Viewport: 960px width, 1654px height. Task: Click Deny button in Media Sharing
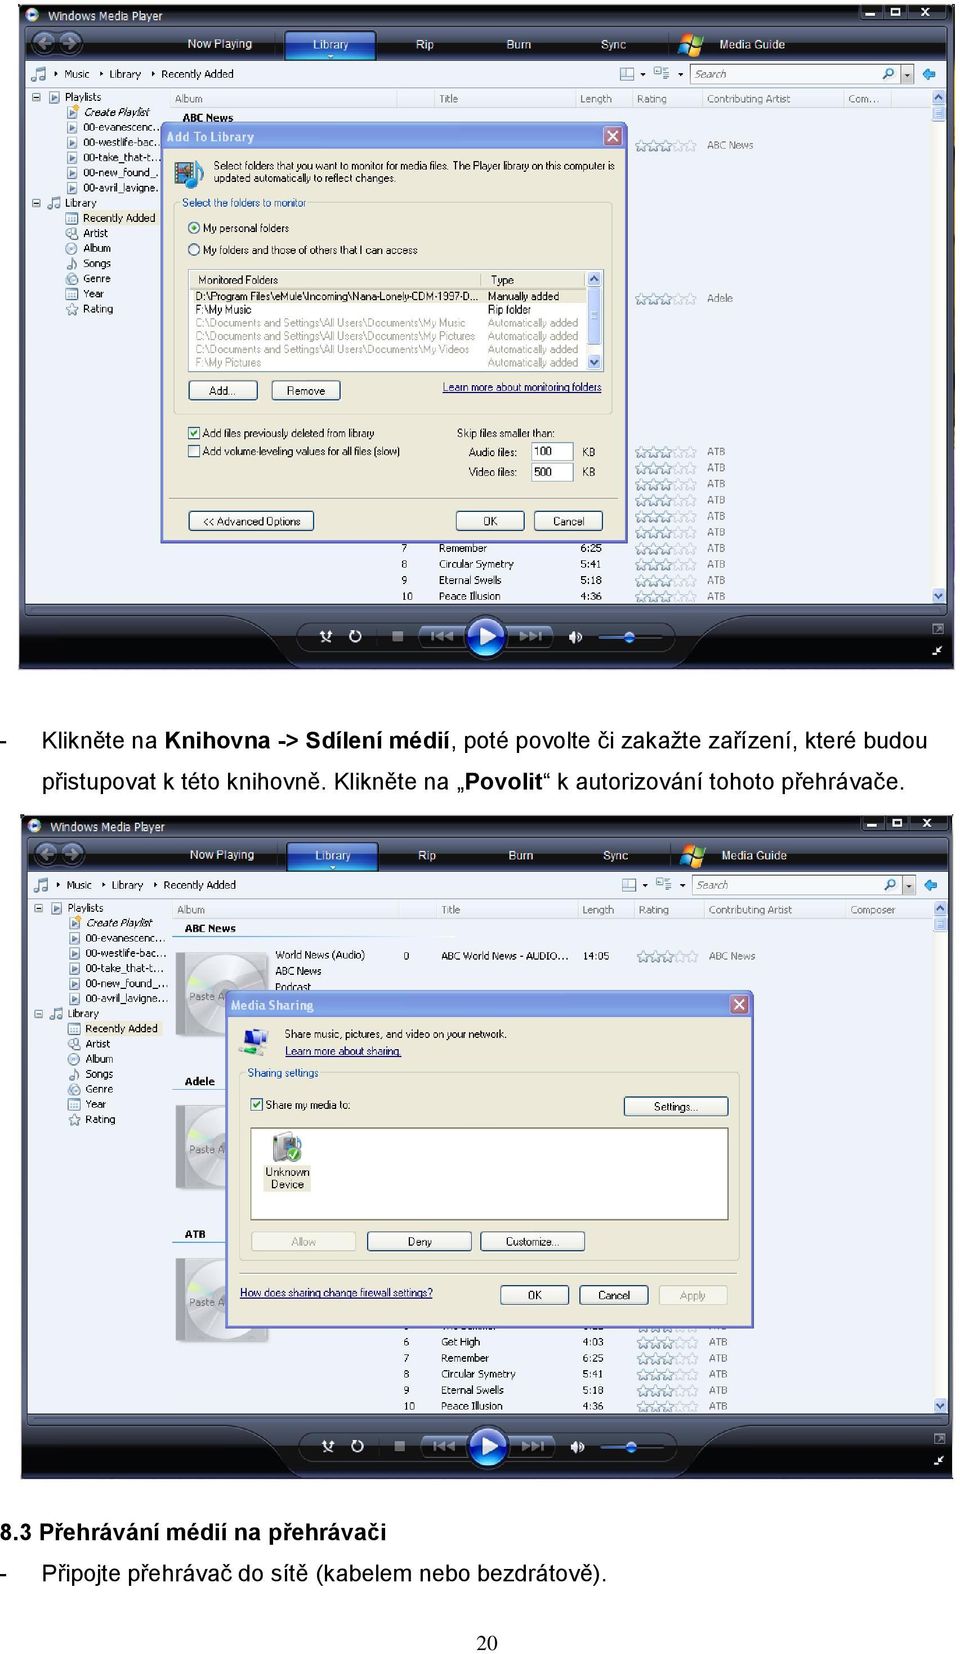click(420, 1242)
